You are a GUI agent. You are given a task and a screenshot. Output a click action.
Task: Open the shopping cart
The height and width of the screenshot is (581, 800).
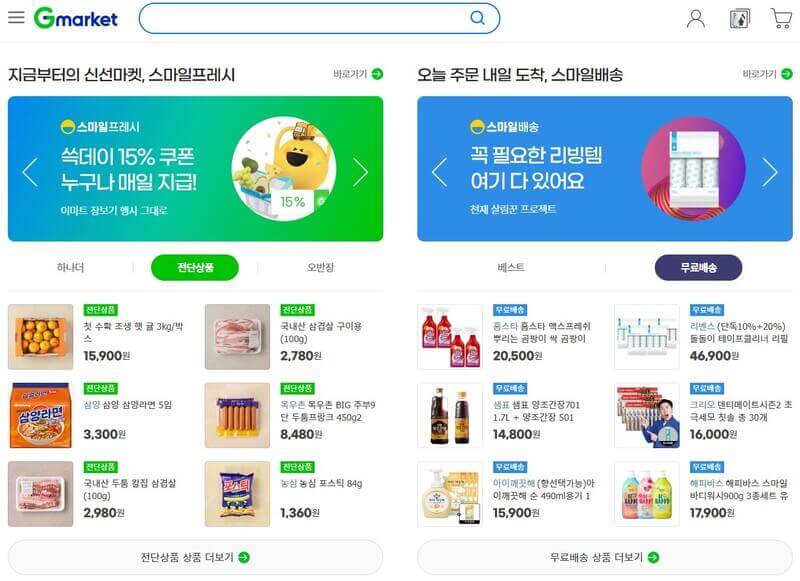point(781,18)
